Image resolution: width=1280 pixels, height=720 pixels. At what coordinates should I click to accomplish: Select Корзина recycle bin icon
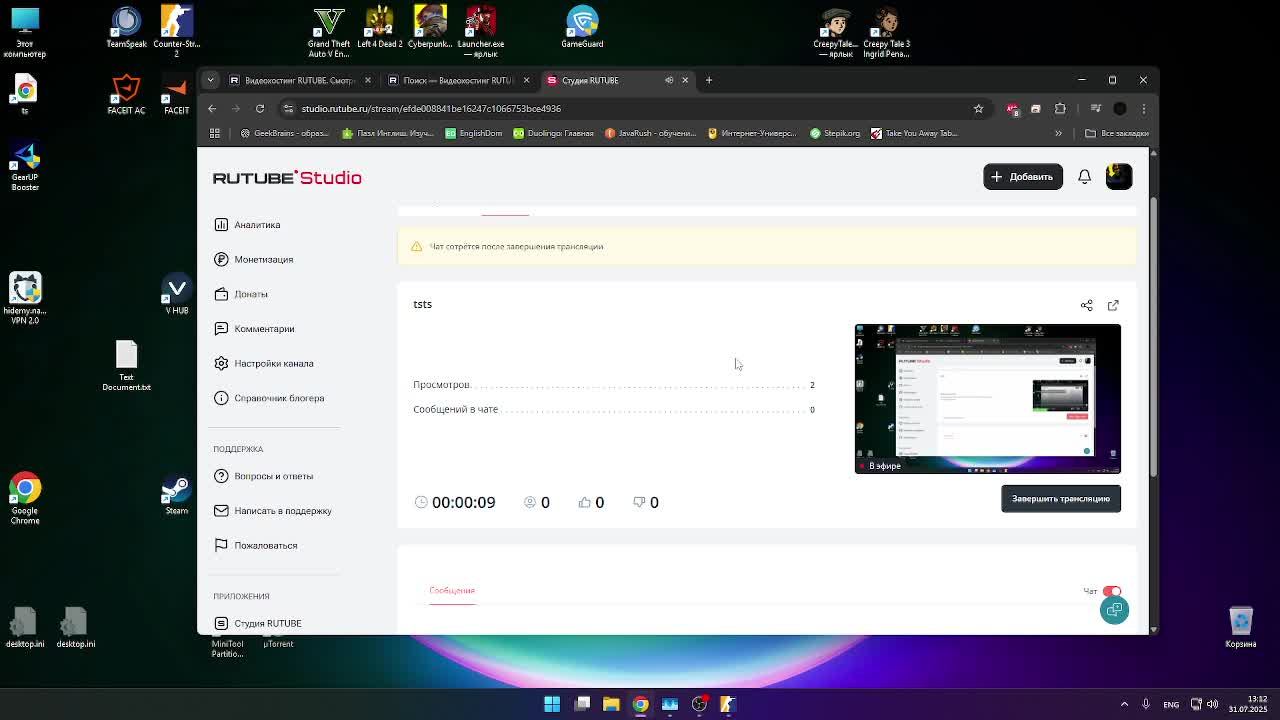(x=1241, y=628)
